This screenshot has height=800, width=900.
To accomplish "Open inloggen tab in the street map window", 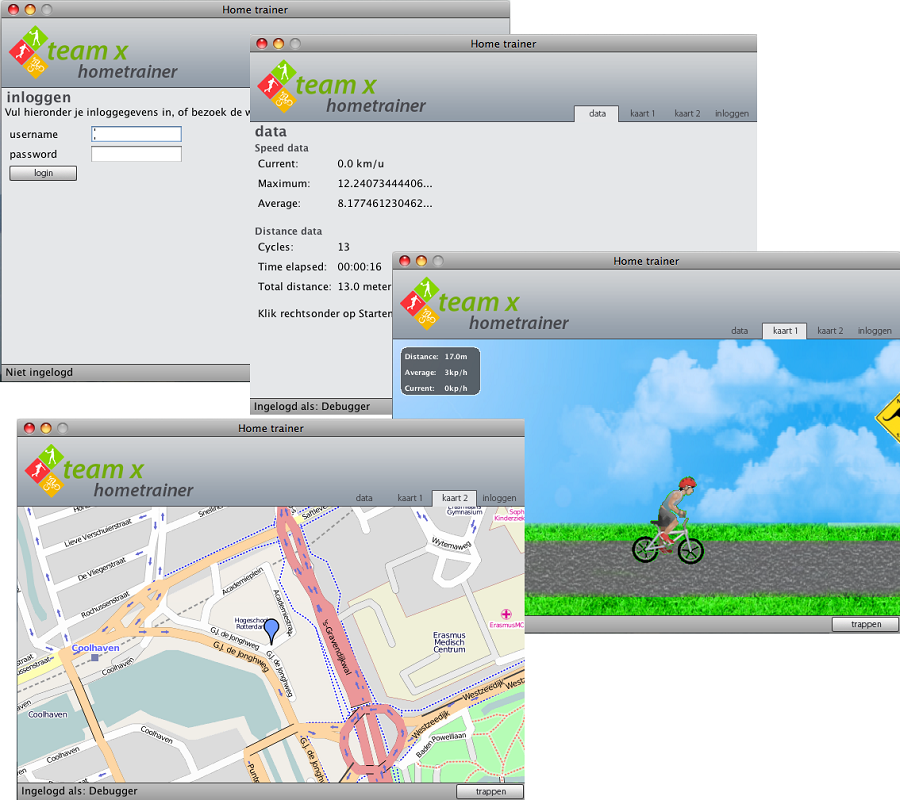I will (499, 498).
